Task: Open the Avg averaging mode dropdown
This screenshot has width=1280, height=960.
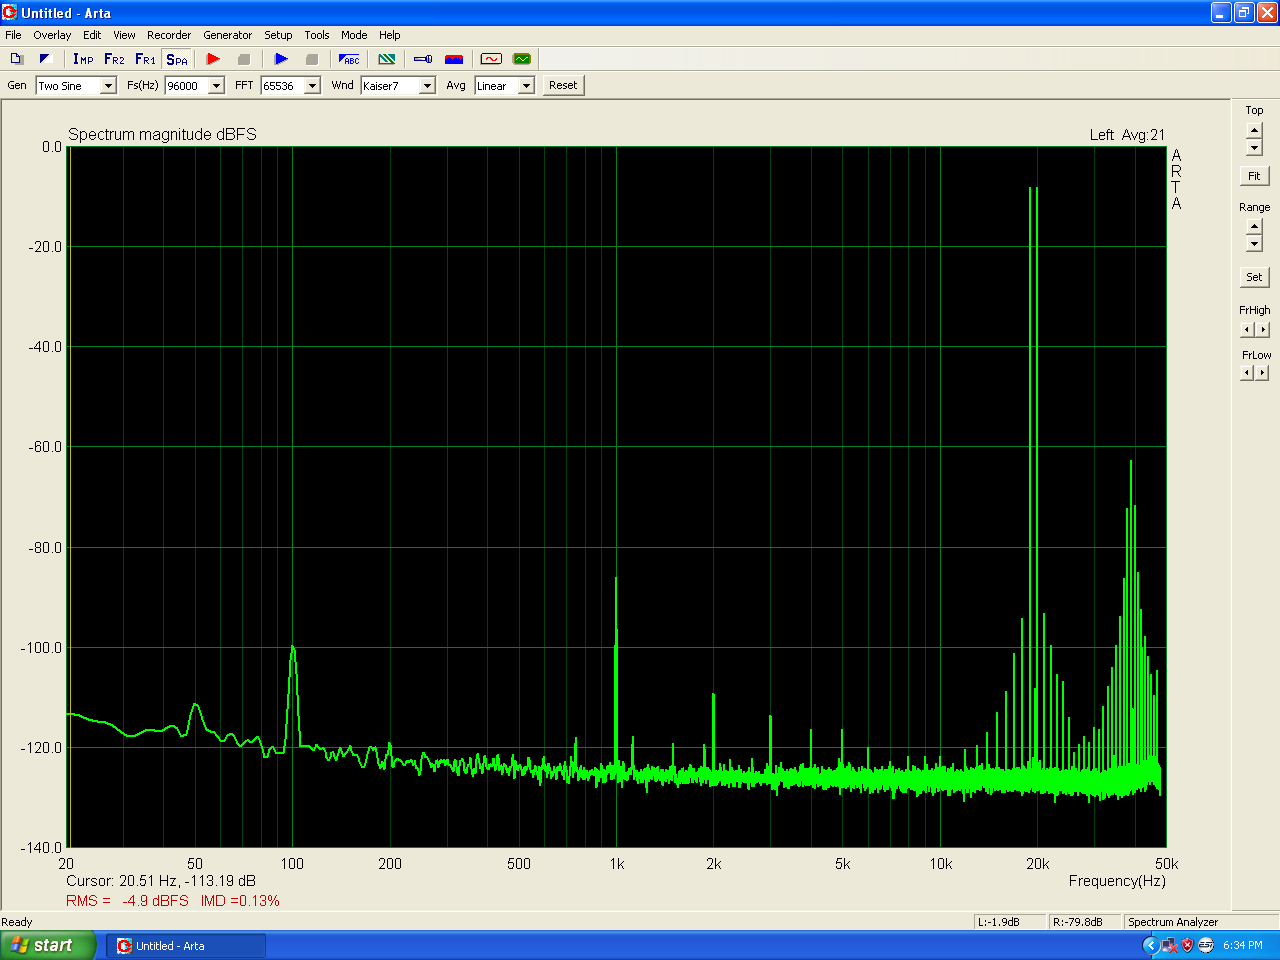Action: (x=526, y=86)
